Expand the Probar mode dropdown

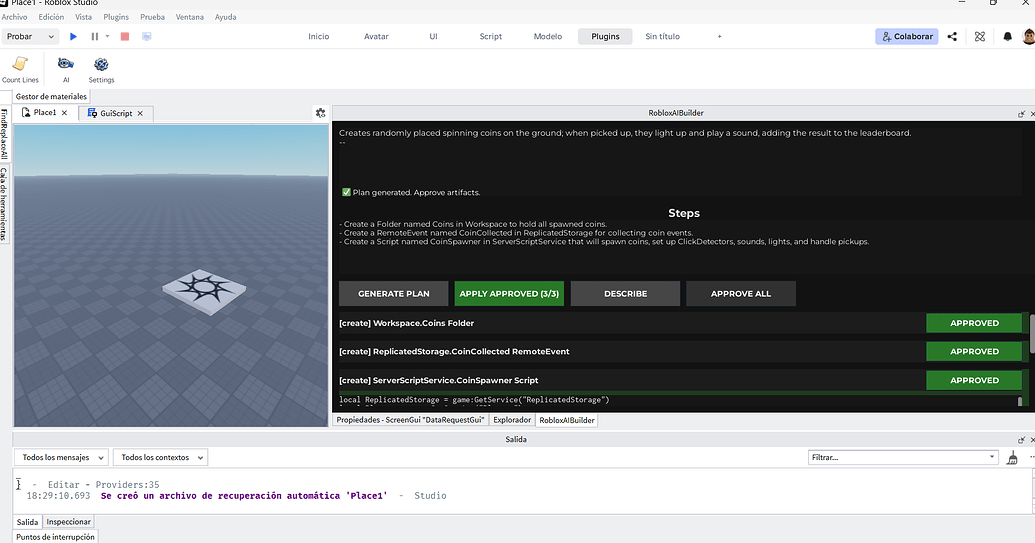(30, 36)
